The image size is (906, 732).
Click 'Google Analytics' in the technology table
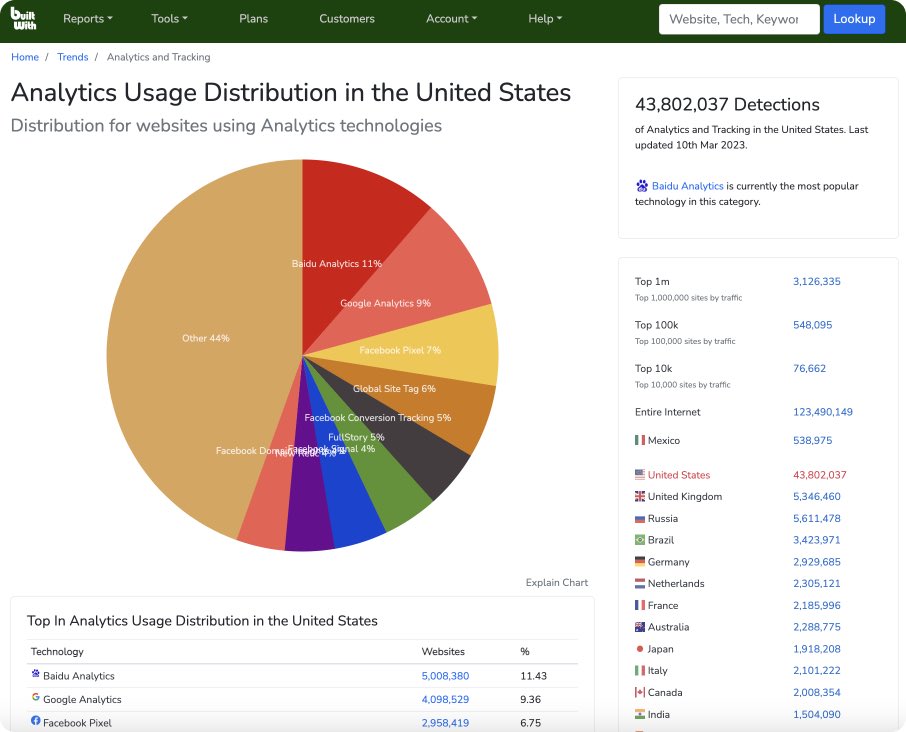tap(82, 699)
